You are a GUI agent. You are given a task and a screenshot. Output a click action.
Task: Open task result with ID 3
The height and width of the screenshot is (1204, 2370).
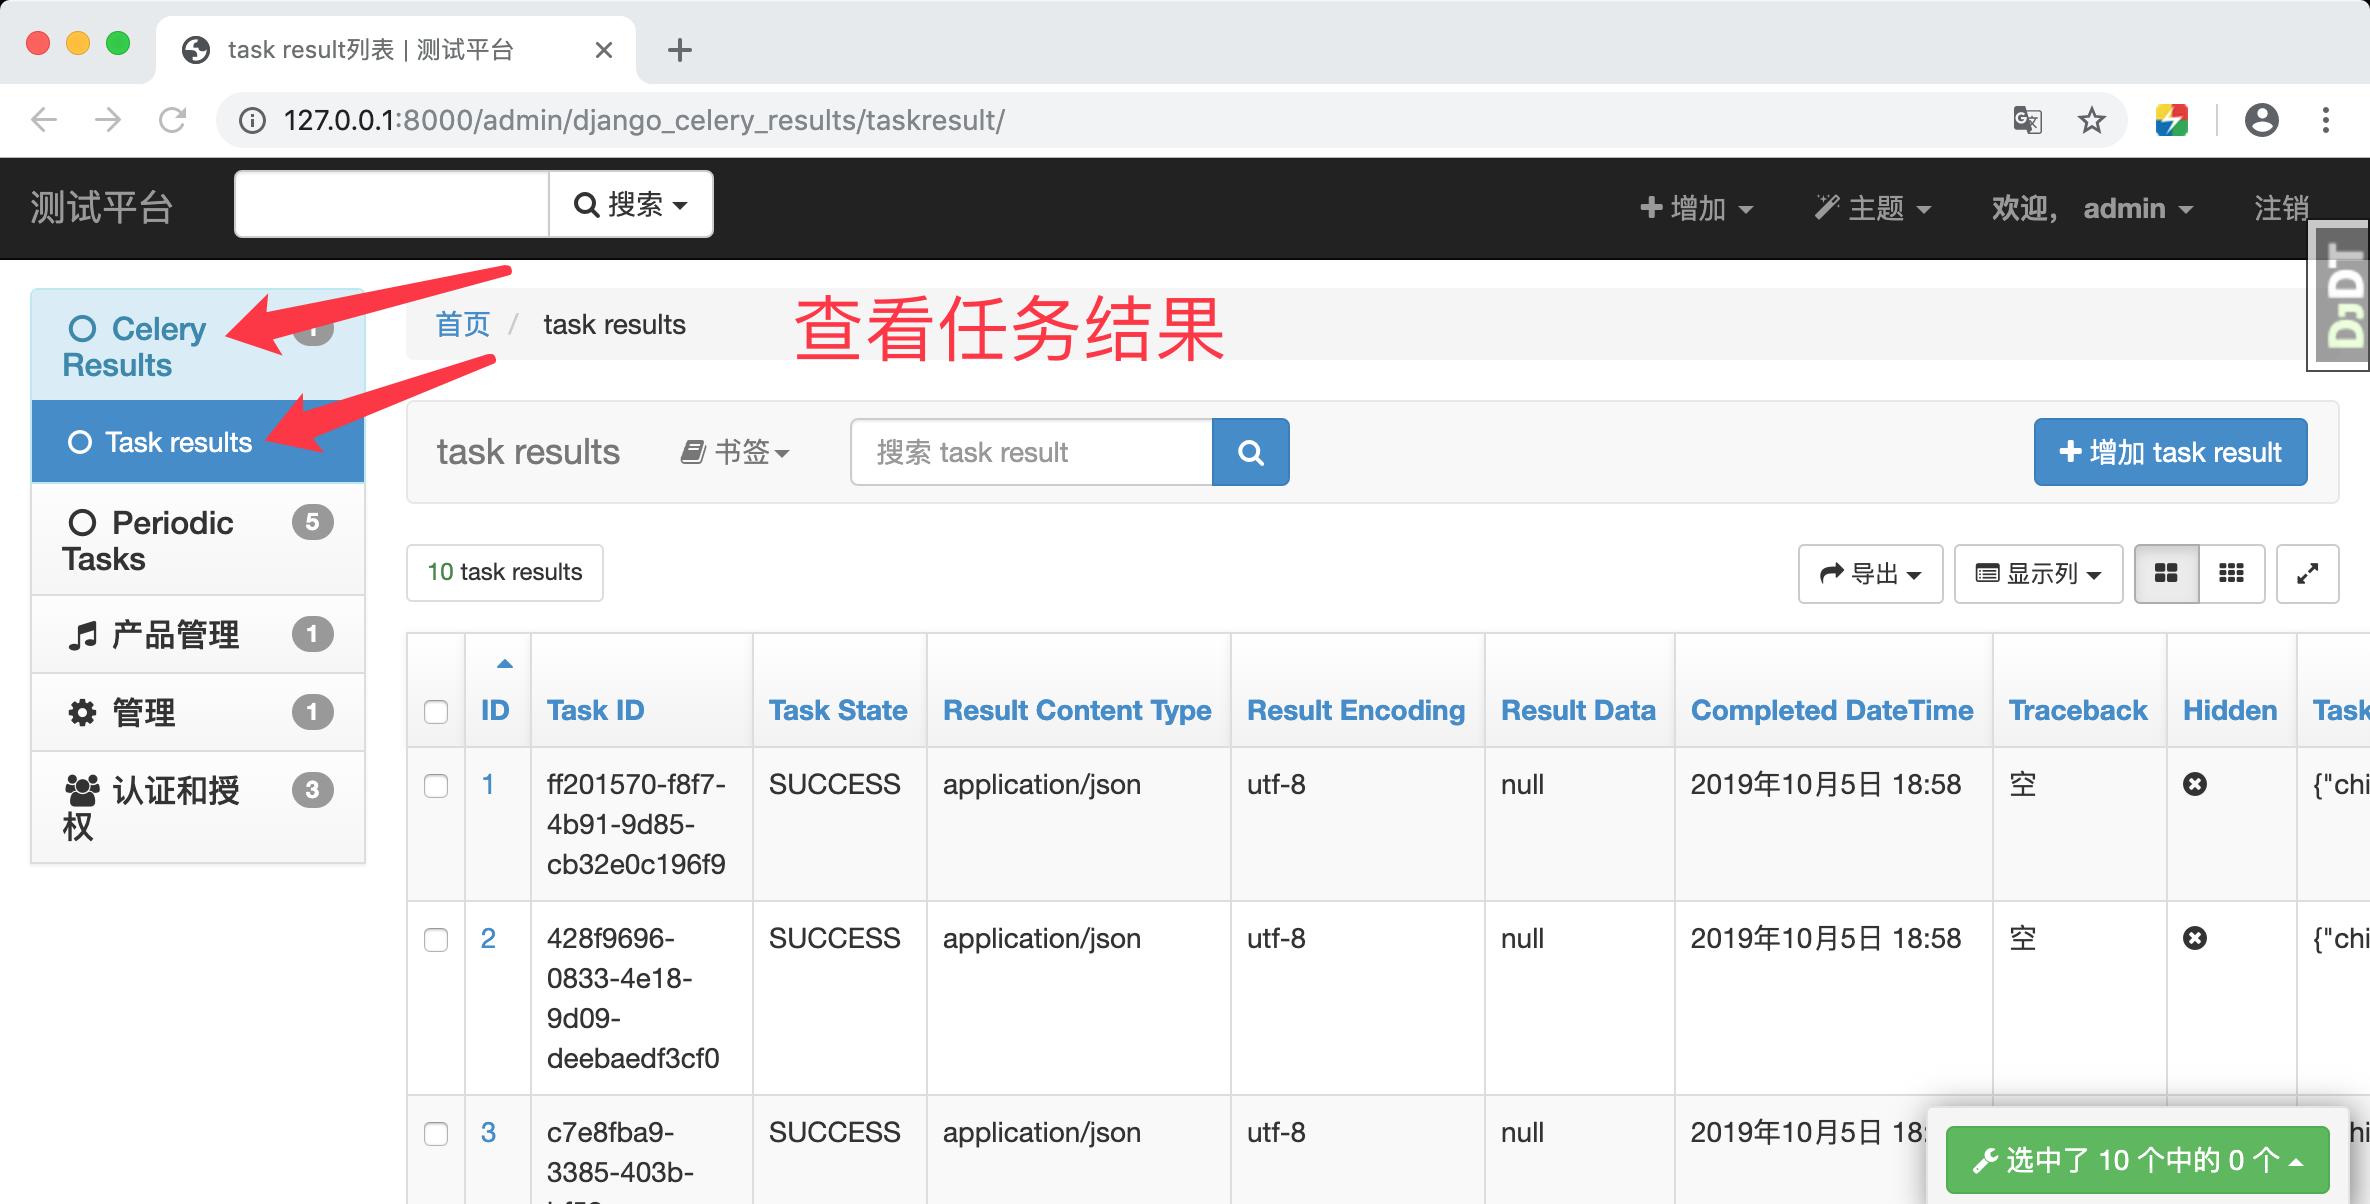[488, 1133]
